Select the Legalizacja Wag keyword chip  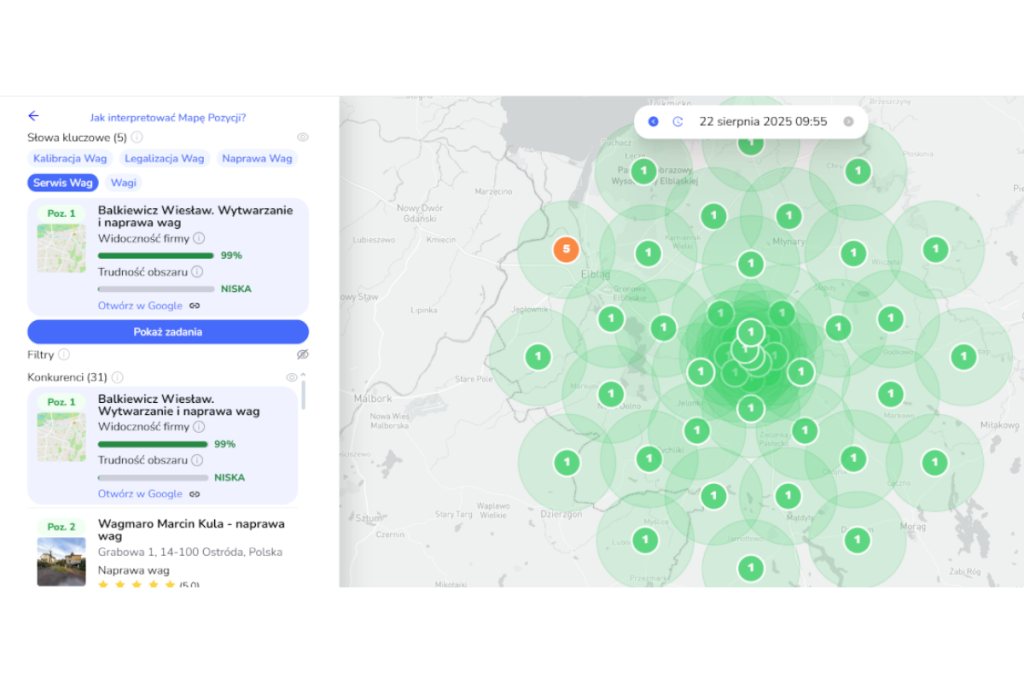165,159
